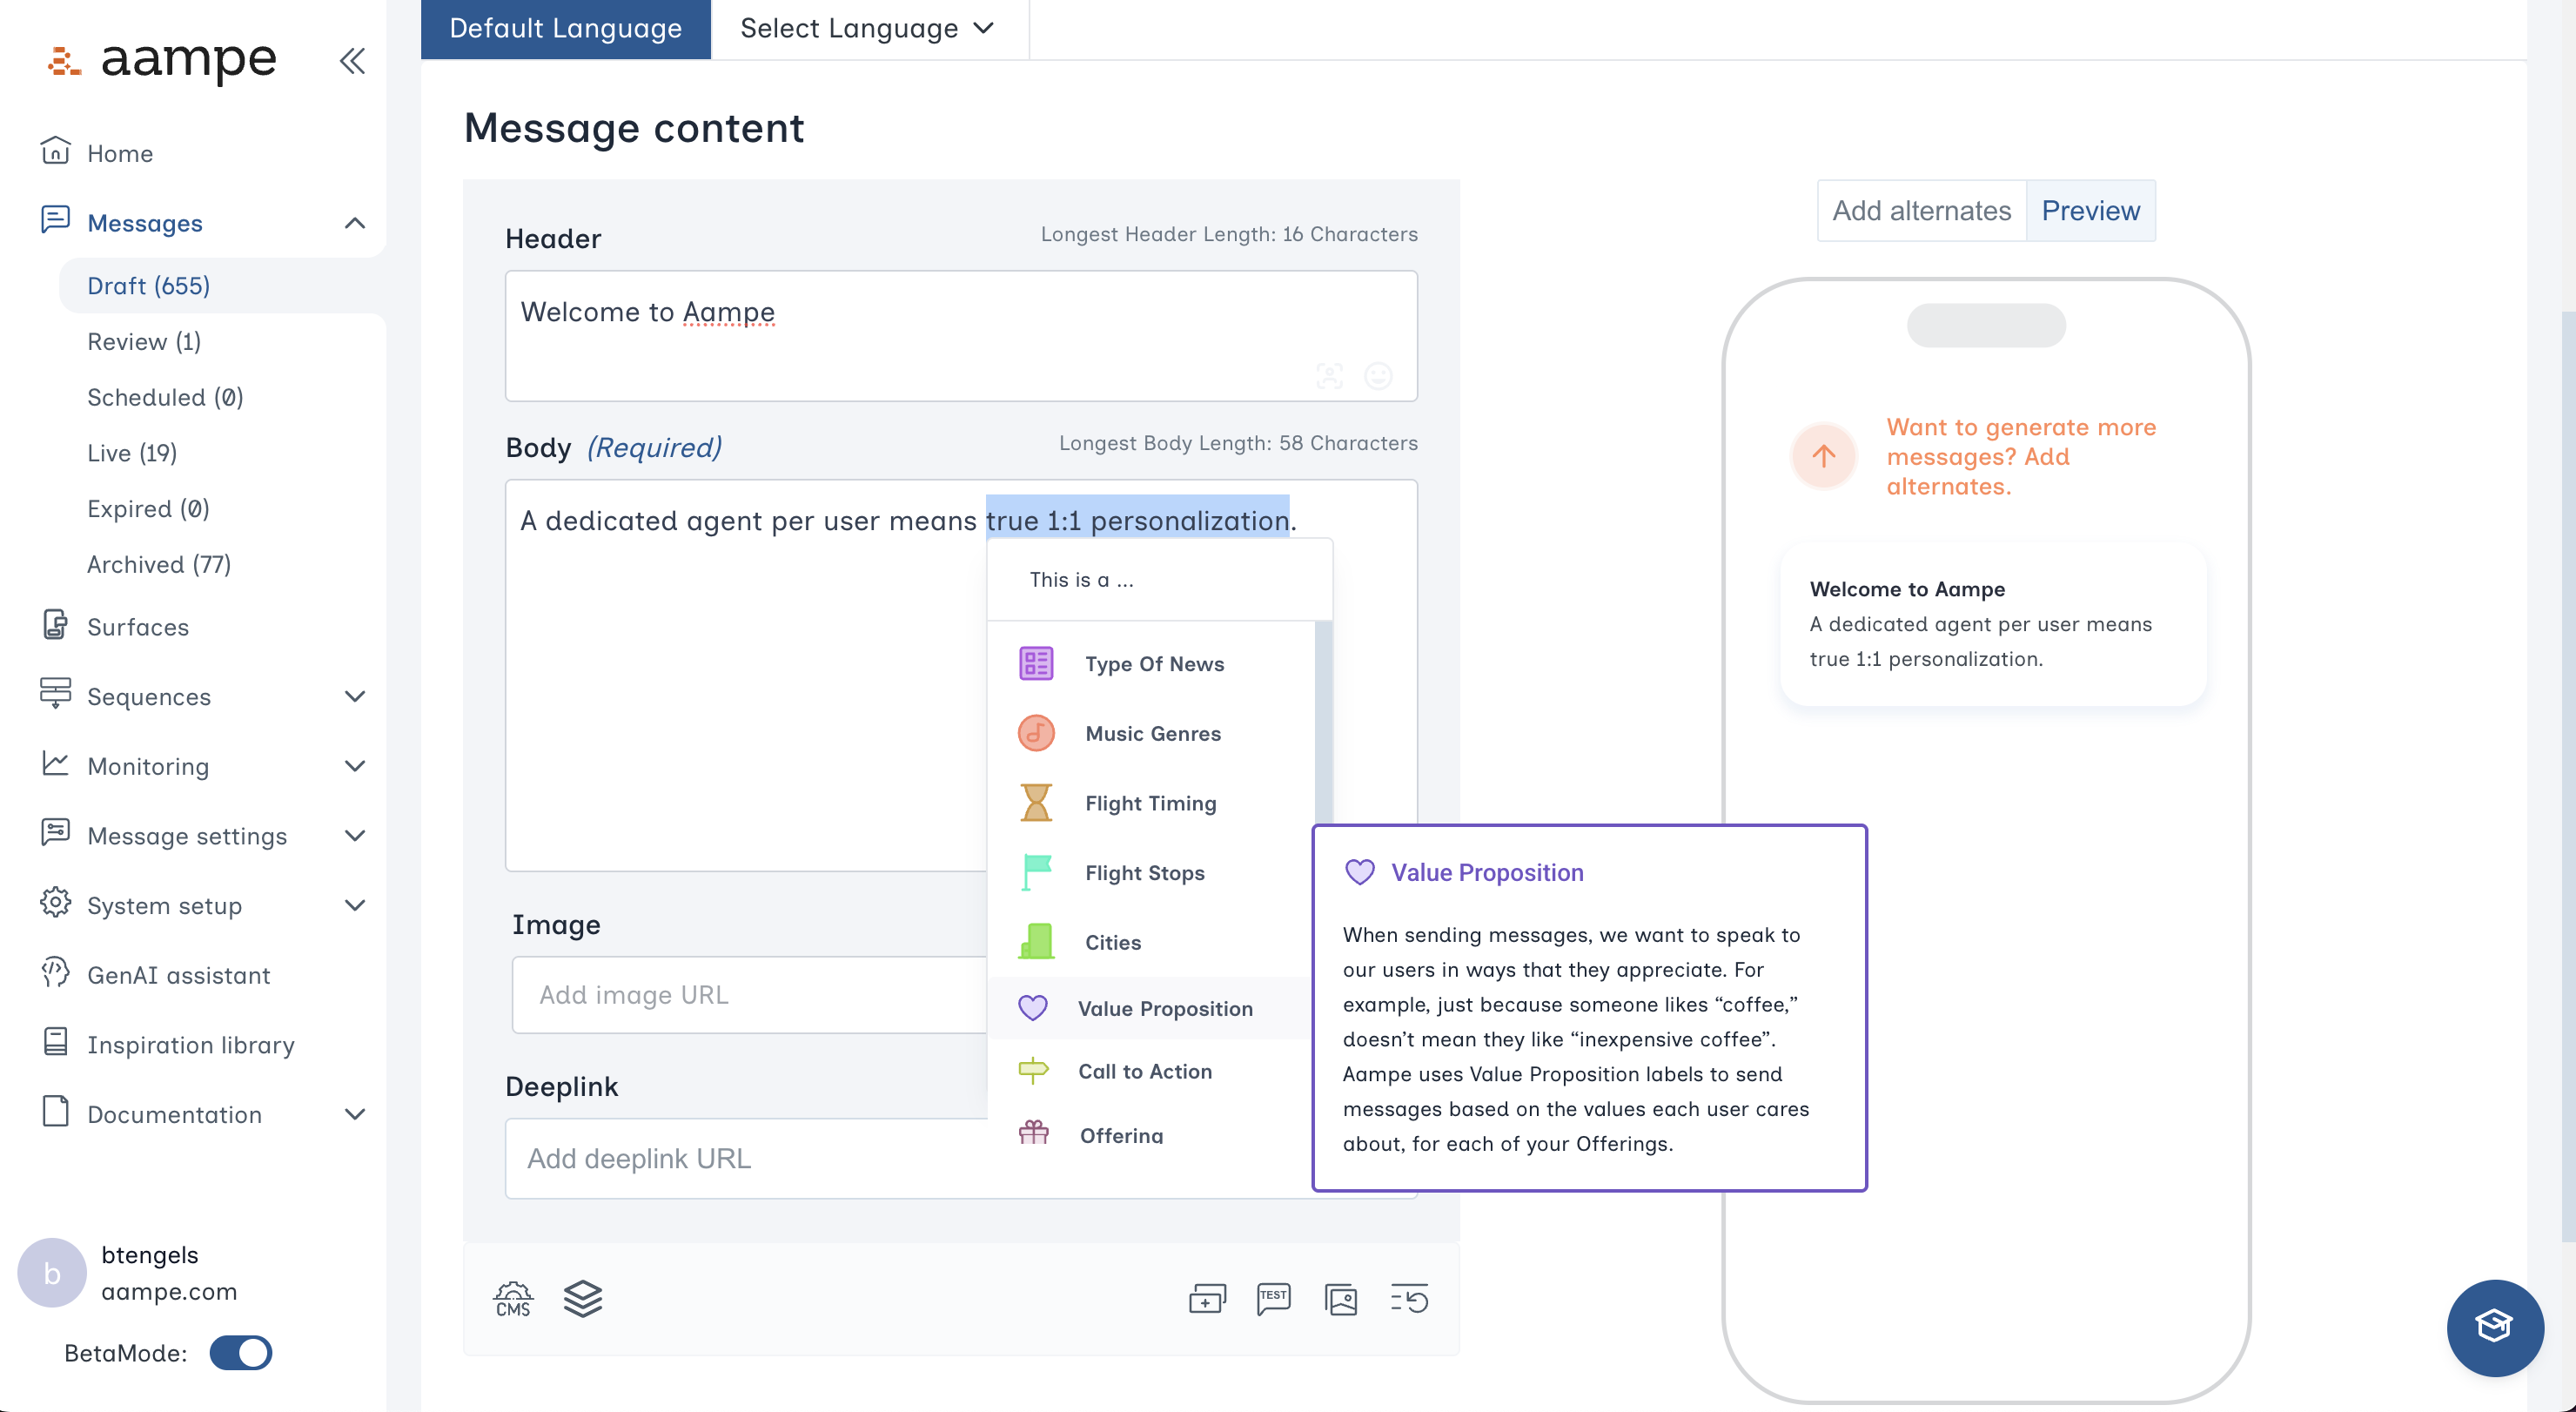Switch to the Default Language tab
The image size is (2576, 1412).
tap(565, 28)
